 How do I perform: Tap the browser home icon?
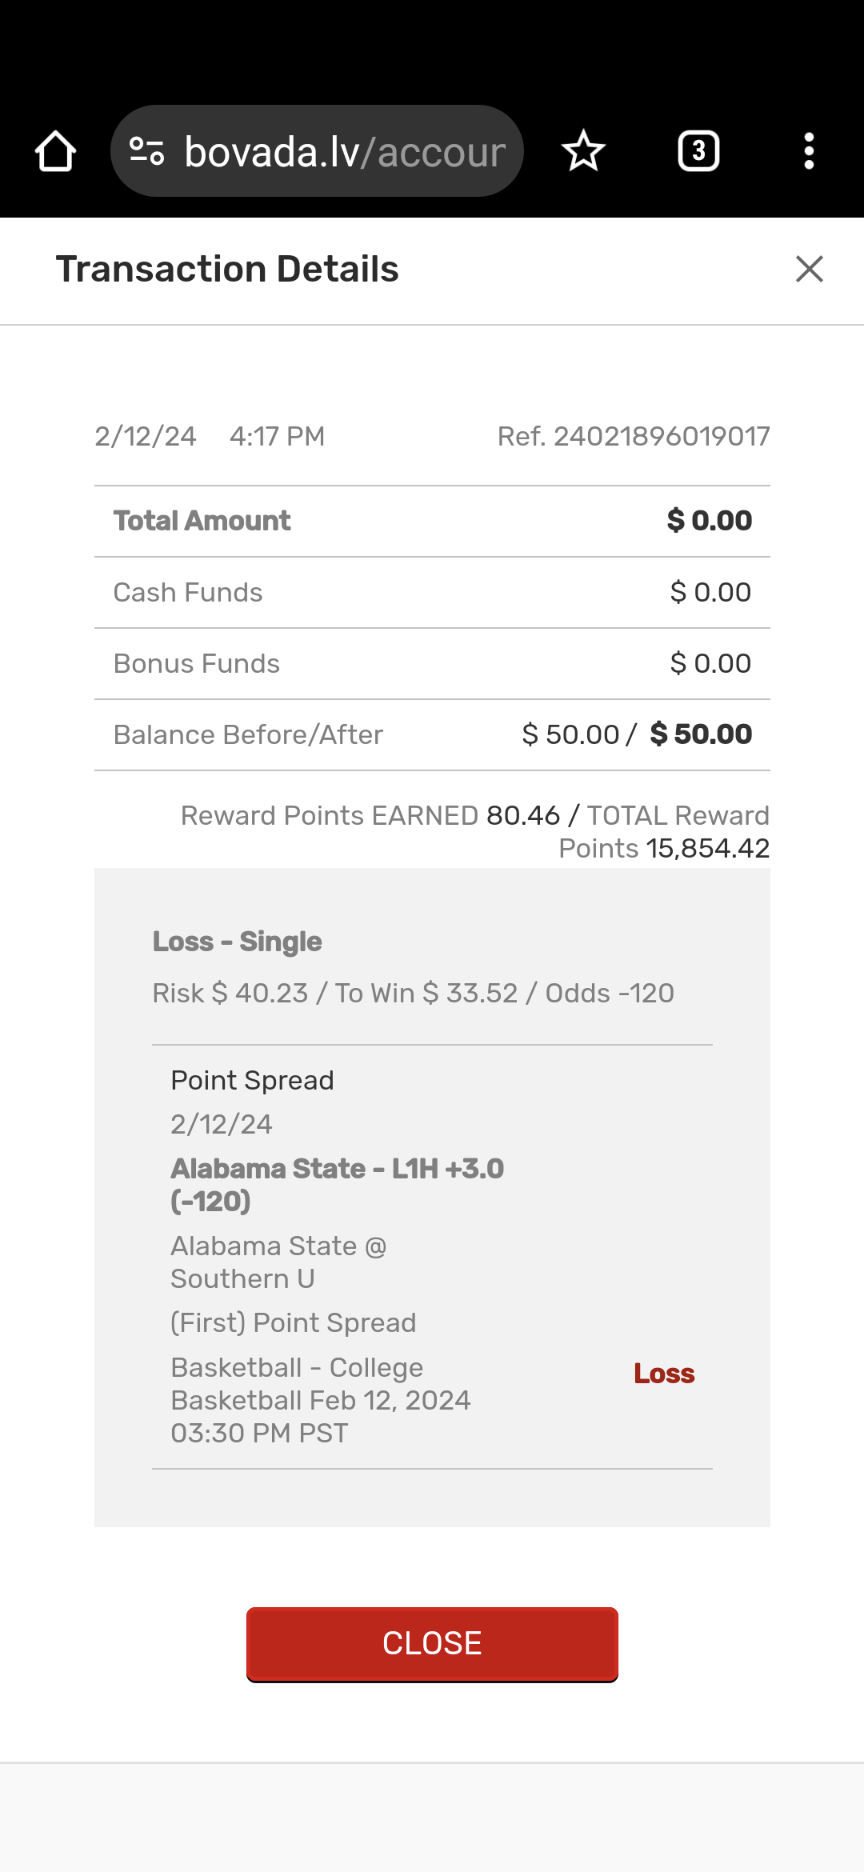click(x=56, y=152)
